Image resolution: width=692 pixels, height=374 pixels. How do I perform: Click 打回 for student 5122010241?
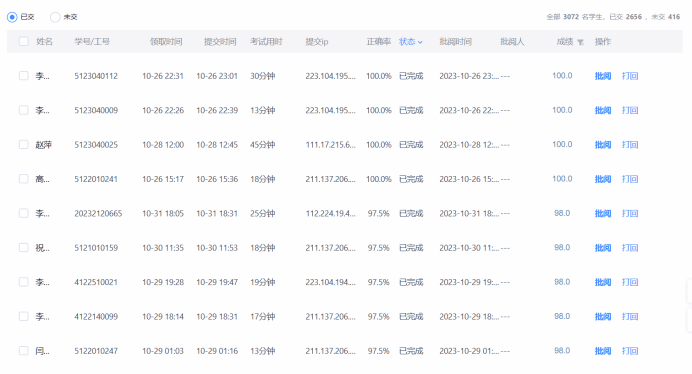pyautogui.click(x=630, y=179)
